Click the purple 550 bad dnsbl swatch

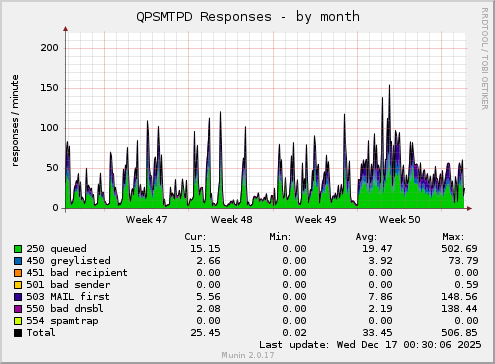(x=18, y=309)
